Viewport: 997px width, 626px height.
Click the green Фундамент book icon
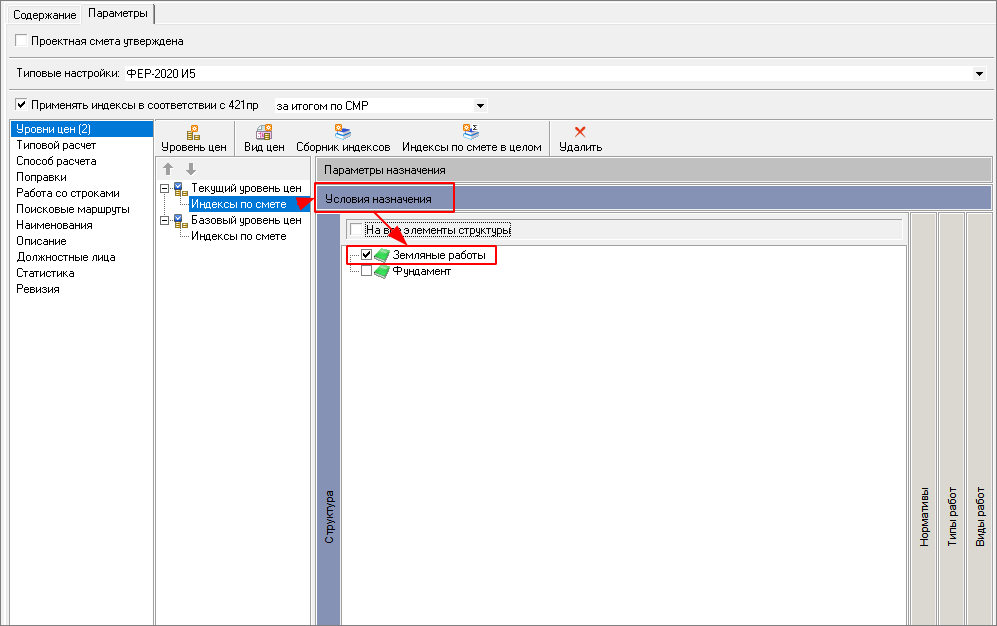[x=381, y=272]
